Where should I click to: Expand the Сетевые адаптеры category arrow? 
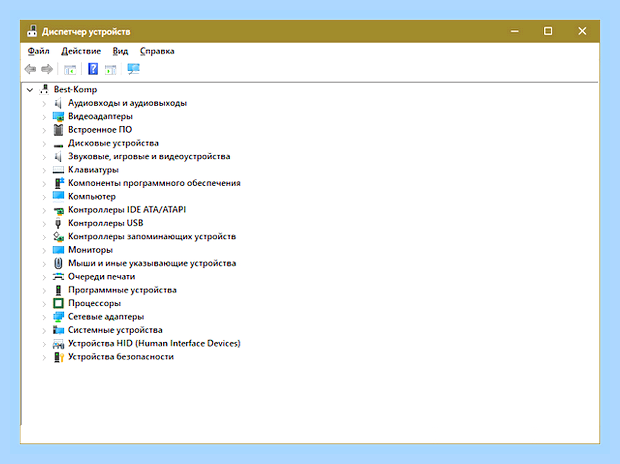[x=44, y=317]
